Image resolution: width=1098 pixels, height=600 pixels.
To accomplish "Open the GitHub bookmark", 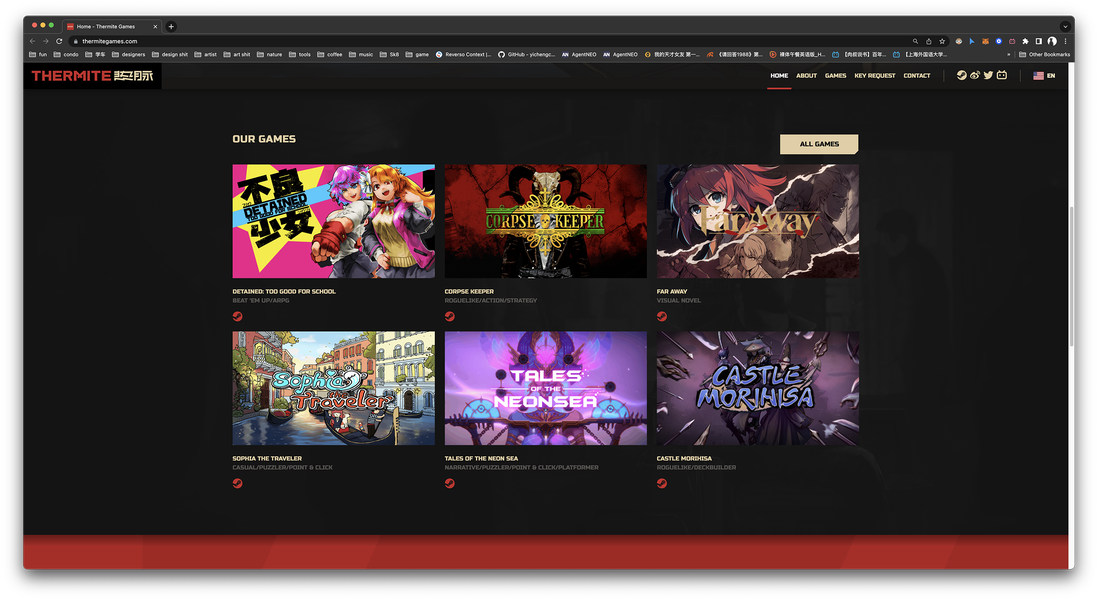I will click(x=527, y=55).
